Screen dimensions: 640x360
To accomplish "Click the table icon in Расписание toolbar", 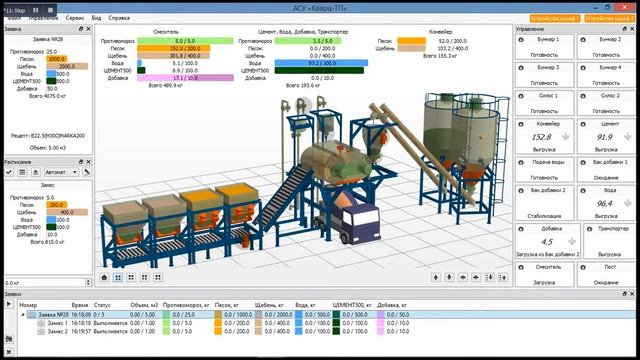I will 22,172.
